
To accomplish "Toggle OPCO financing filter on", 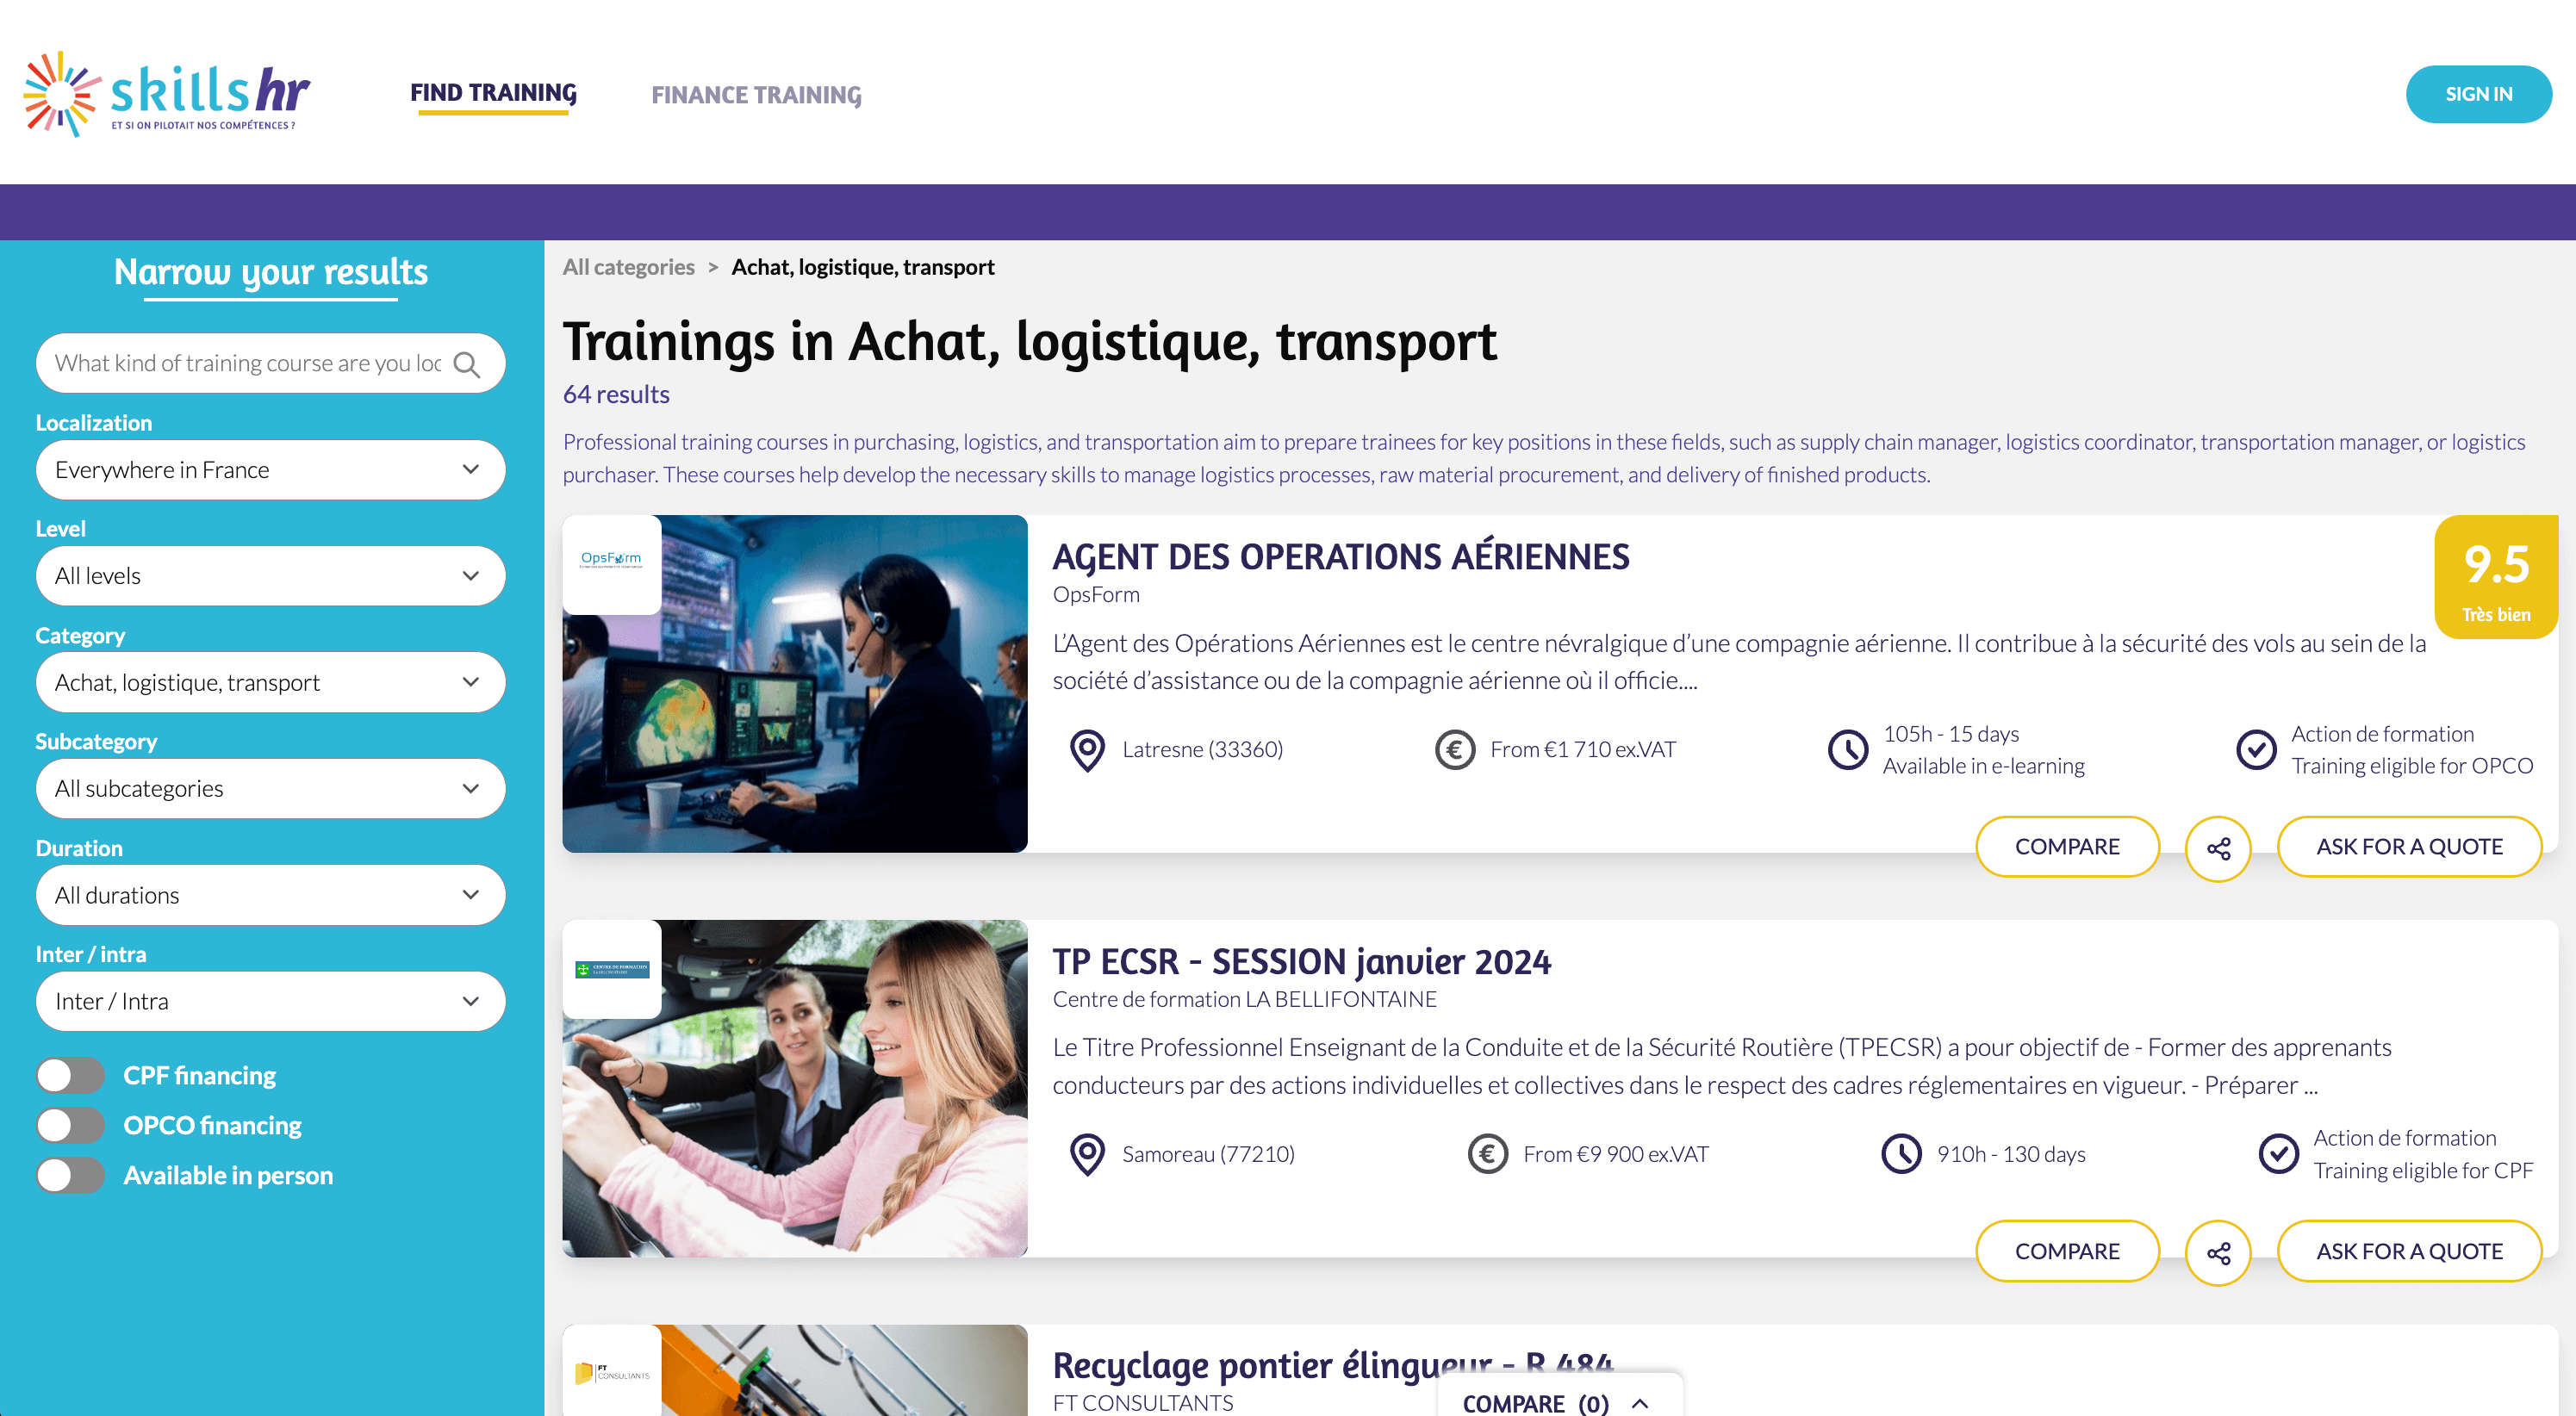I will 70,1125.
